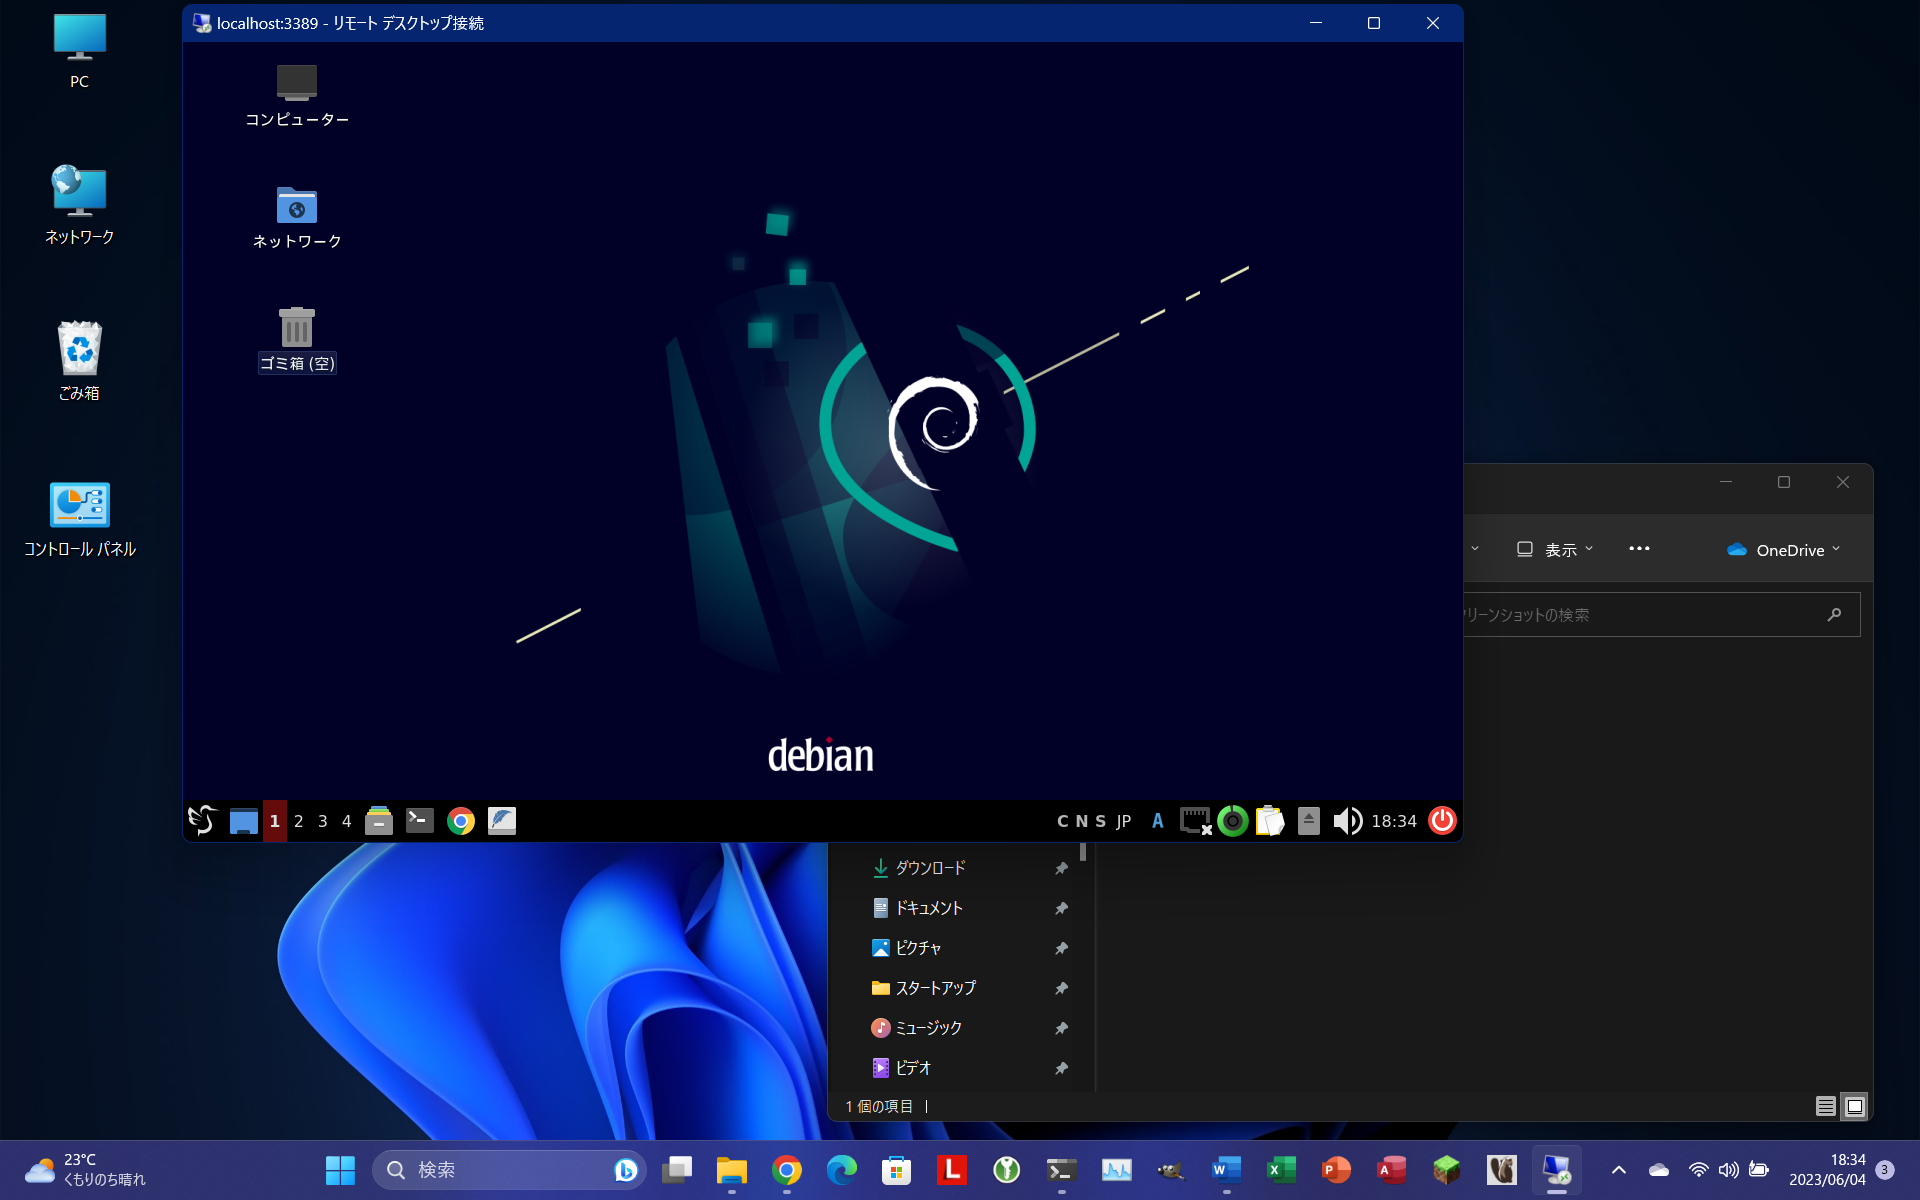Open the See more (...) menu in Explorer
Viewport: 1920px width, 1200px height.
tap(1638, 548)
